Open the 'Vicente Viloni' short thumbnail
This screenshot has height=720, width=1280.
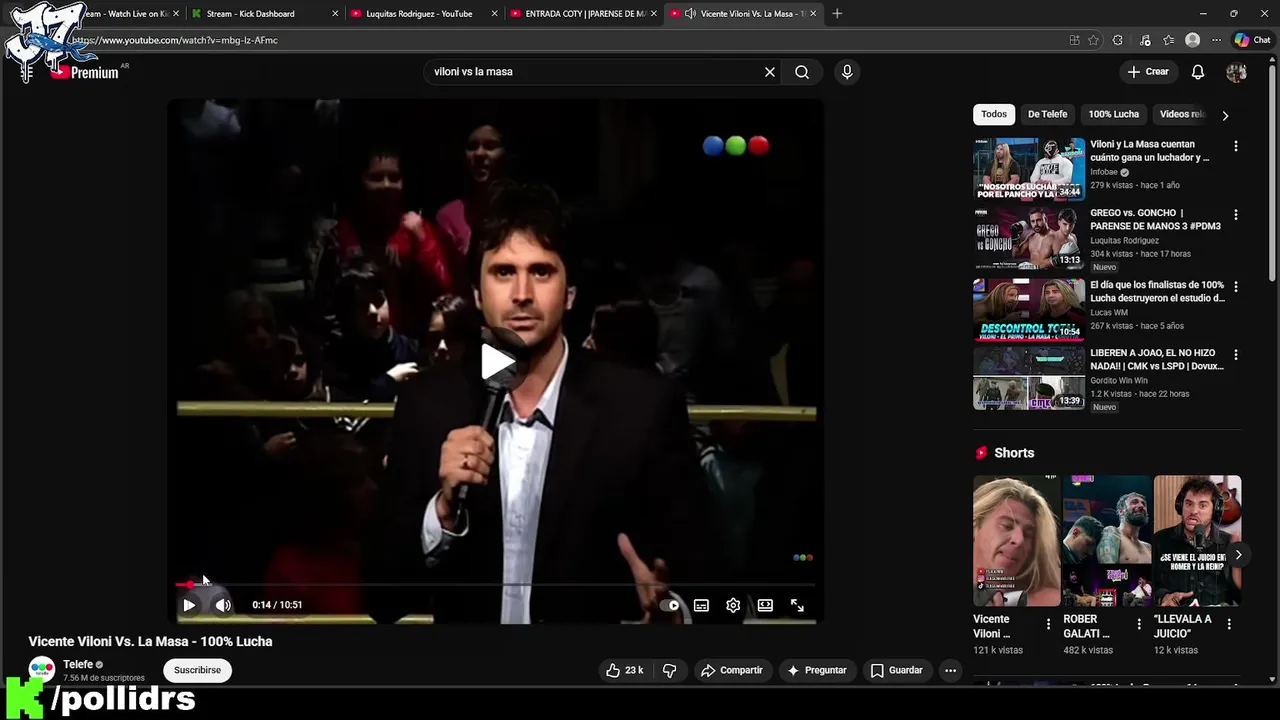1017,541
